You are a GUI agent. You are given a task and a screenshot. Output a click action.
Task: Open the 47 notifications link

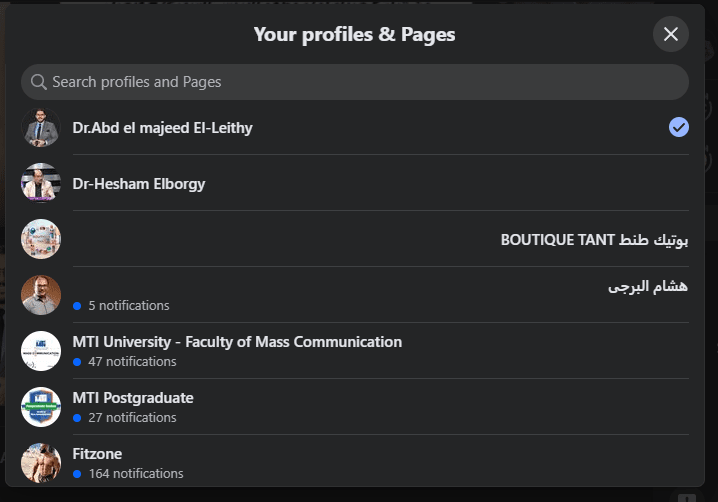click(132, 361)
